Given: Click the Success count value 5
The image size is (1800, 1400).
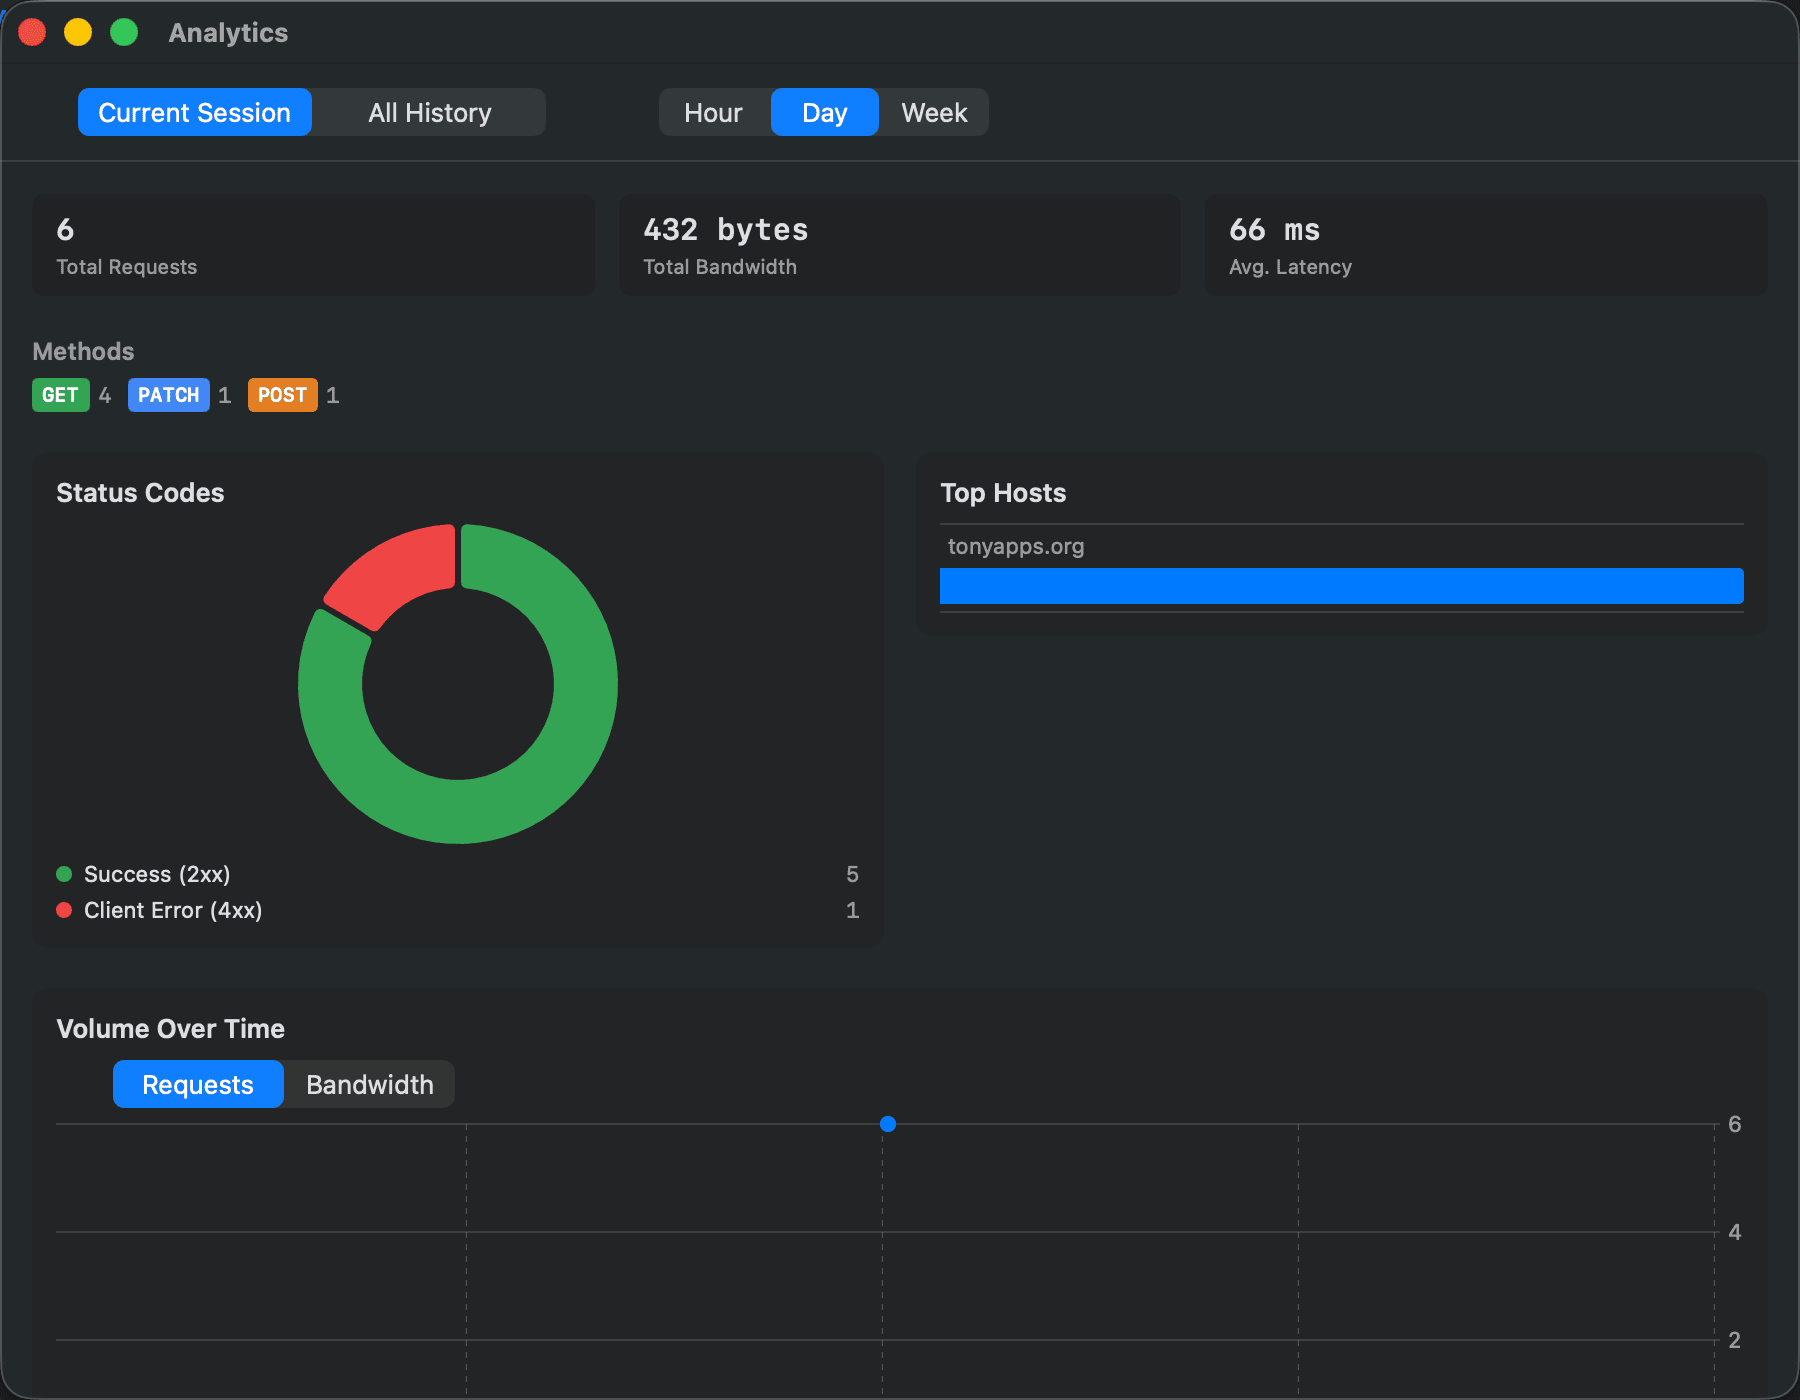Looking at the screenshot, I should point(852,874).
